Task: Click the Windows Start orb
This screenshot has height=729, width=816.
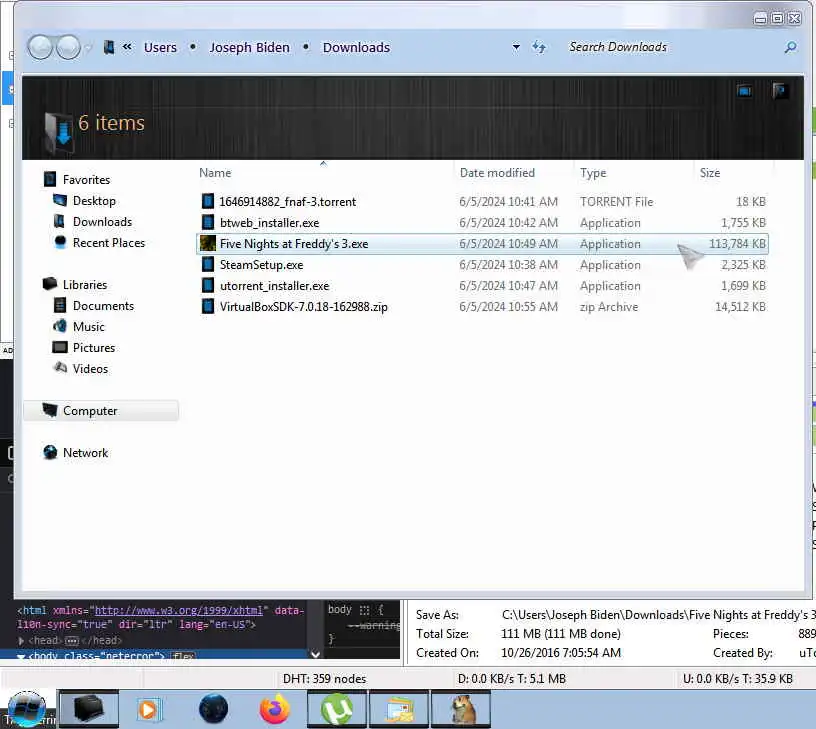Action: (27, 709)
